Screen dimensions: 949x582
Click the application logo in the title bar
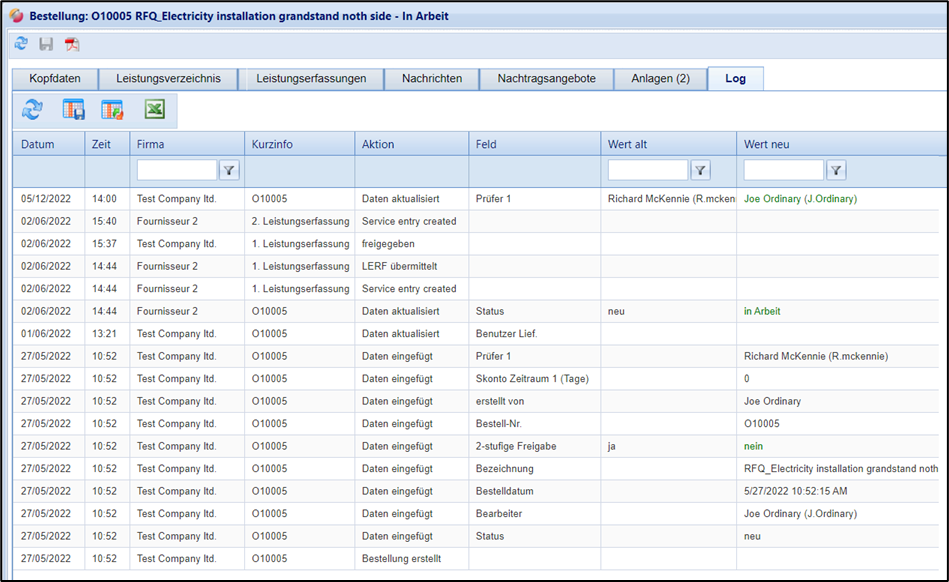tap(16, 15)
